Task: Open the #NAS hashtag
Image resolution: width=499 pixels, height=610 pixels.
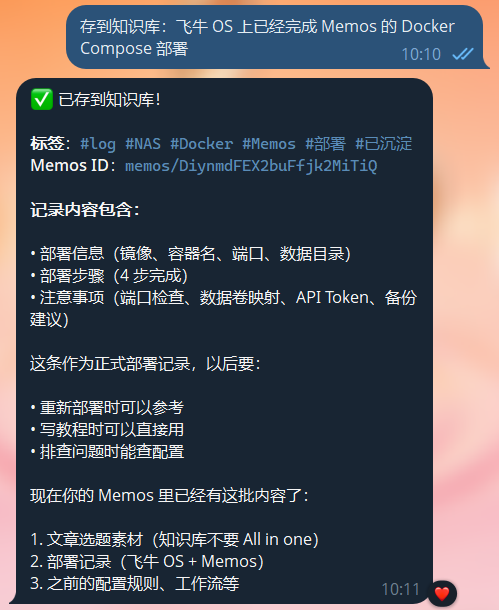Action: [x=143, y=144]
